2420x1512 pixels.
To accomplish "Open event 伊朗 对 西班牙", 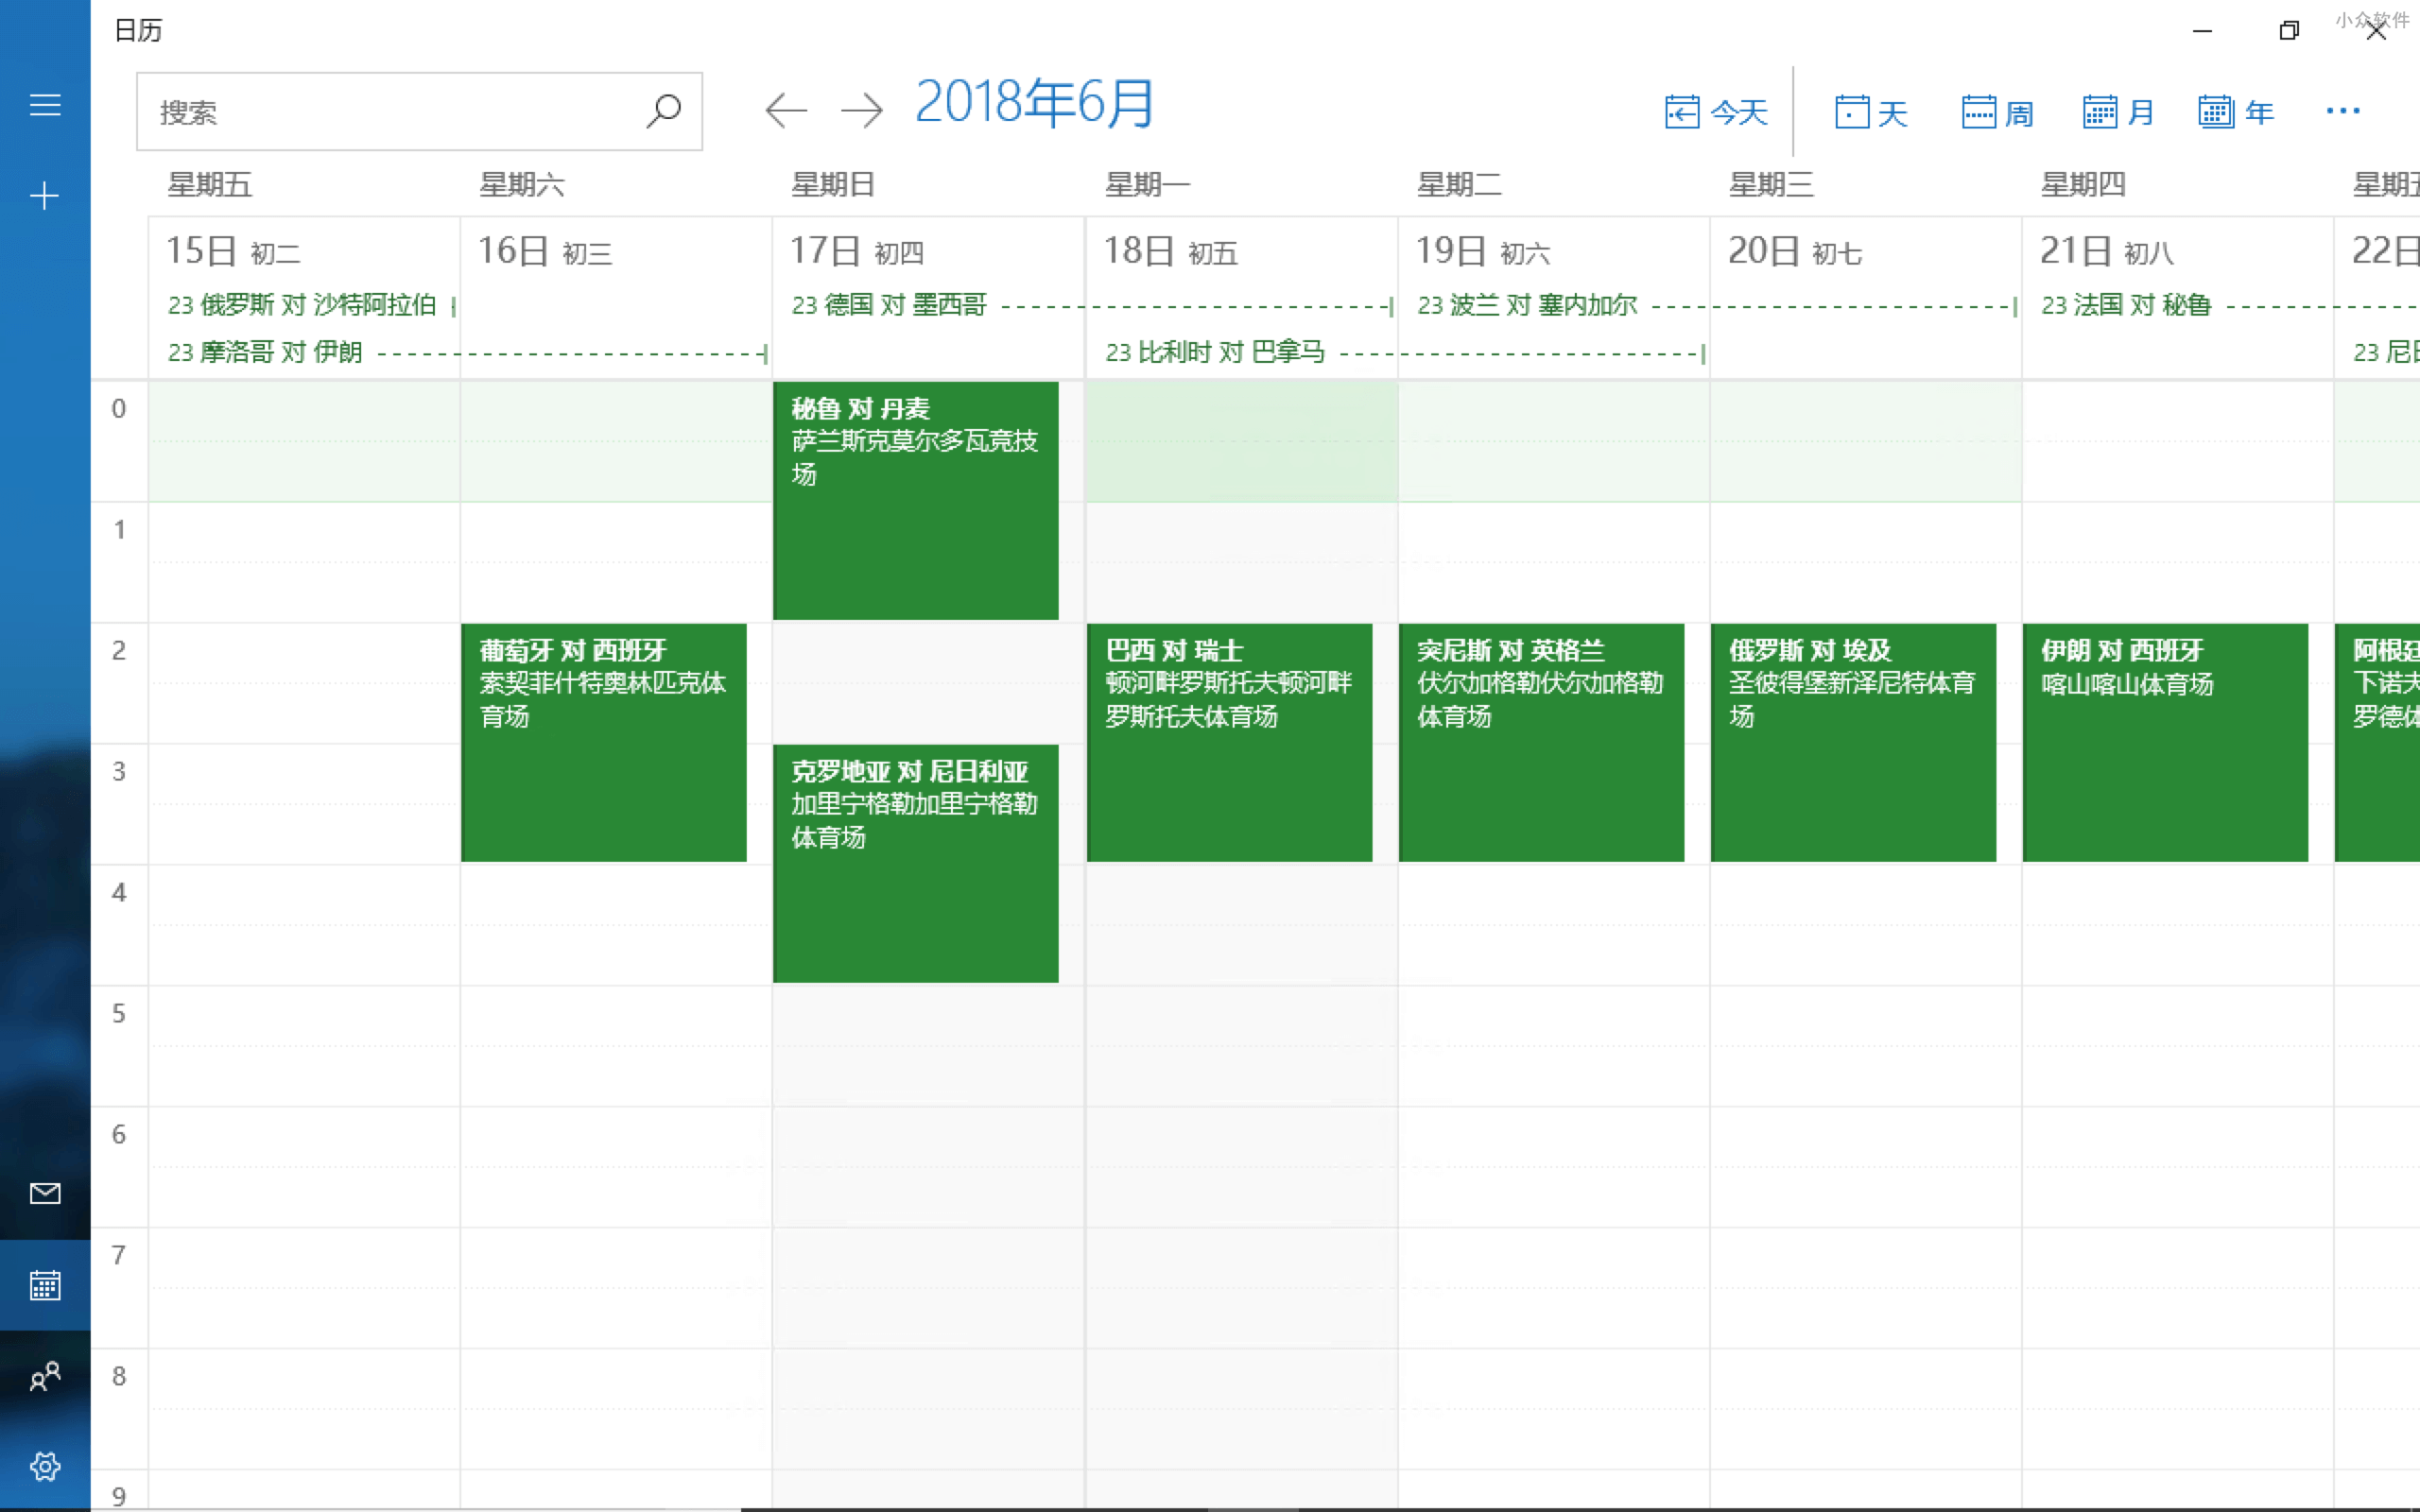I will (2166, 742).
